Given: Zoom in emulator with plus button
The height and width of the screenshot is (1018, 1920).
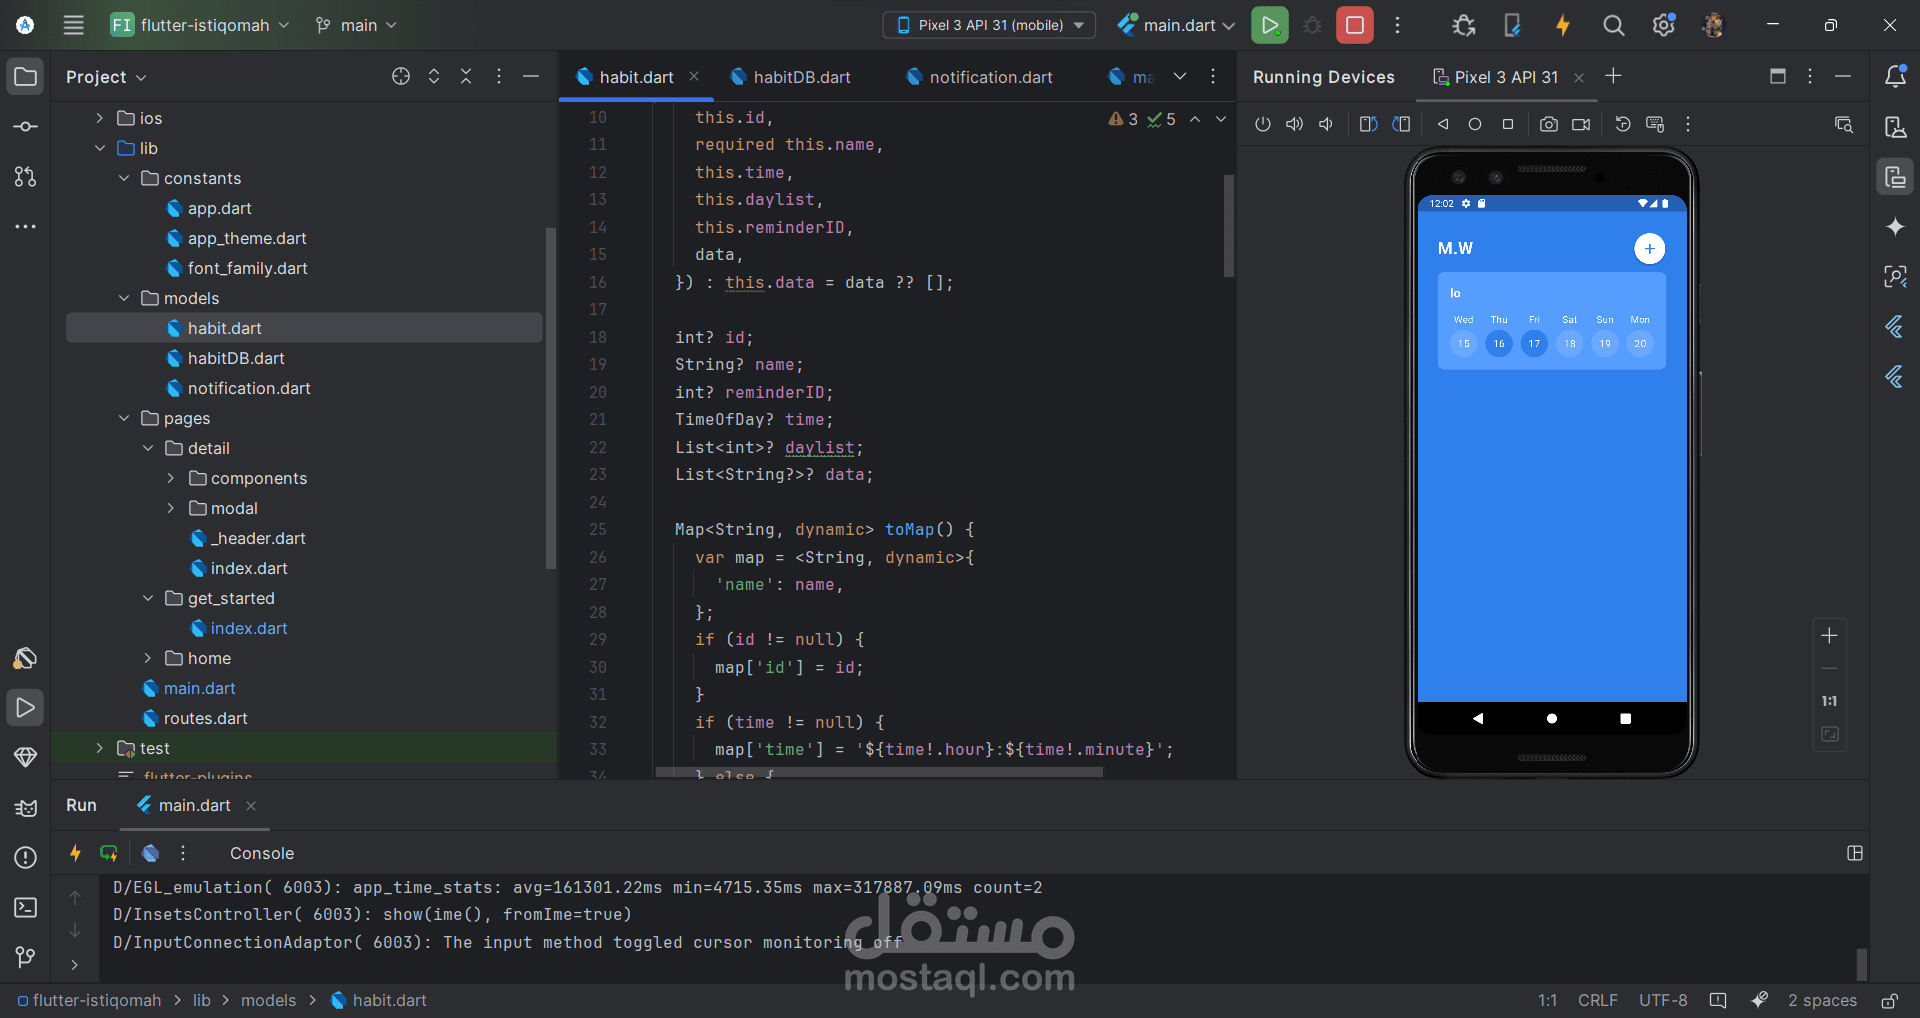Looking at the screenshot, I should (x=1829, y=636).
